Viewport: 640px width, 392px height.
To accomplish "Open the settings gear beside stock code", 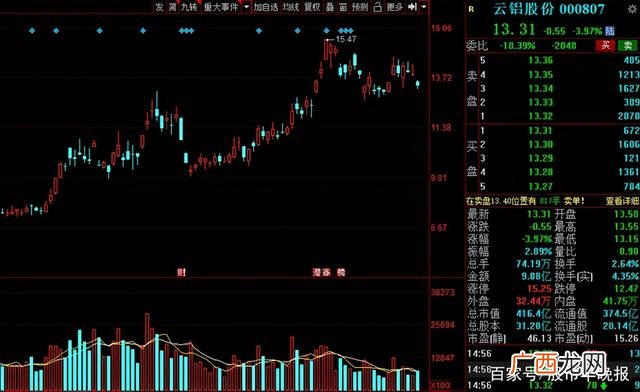I will 633,9.
